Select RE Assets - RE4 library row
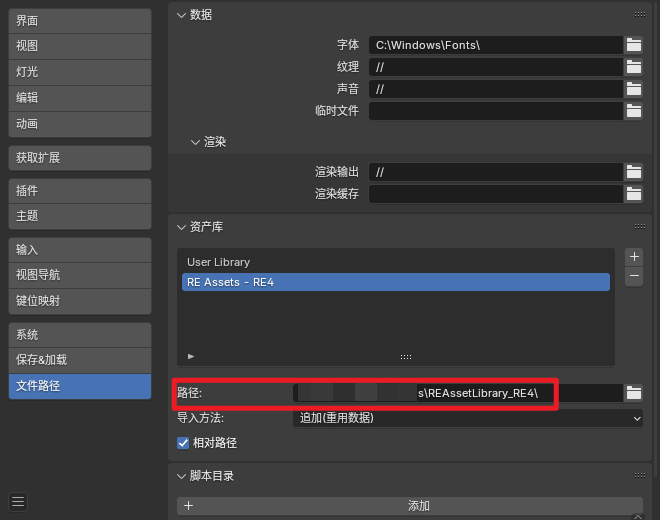This screenshot has width=660, height=520. pos(396,282)
